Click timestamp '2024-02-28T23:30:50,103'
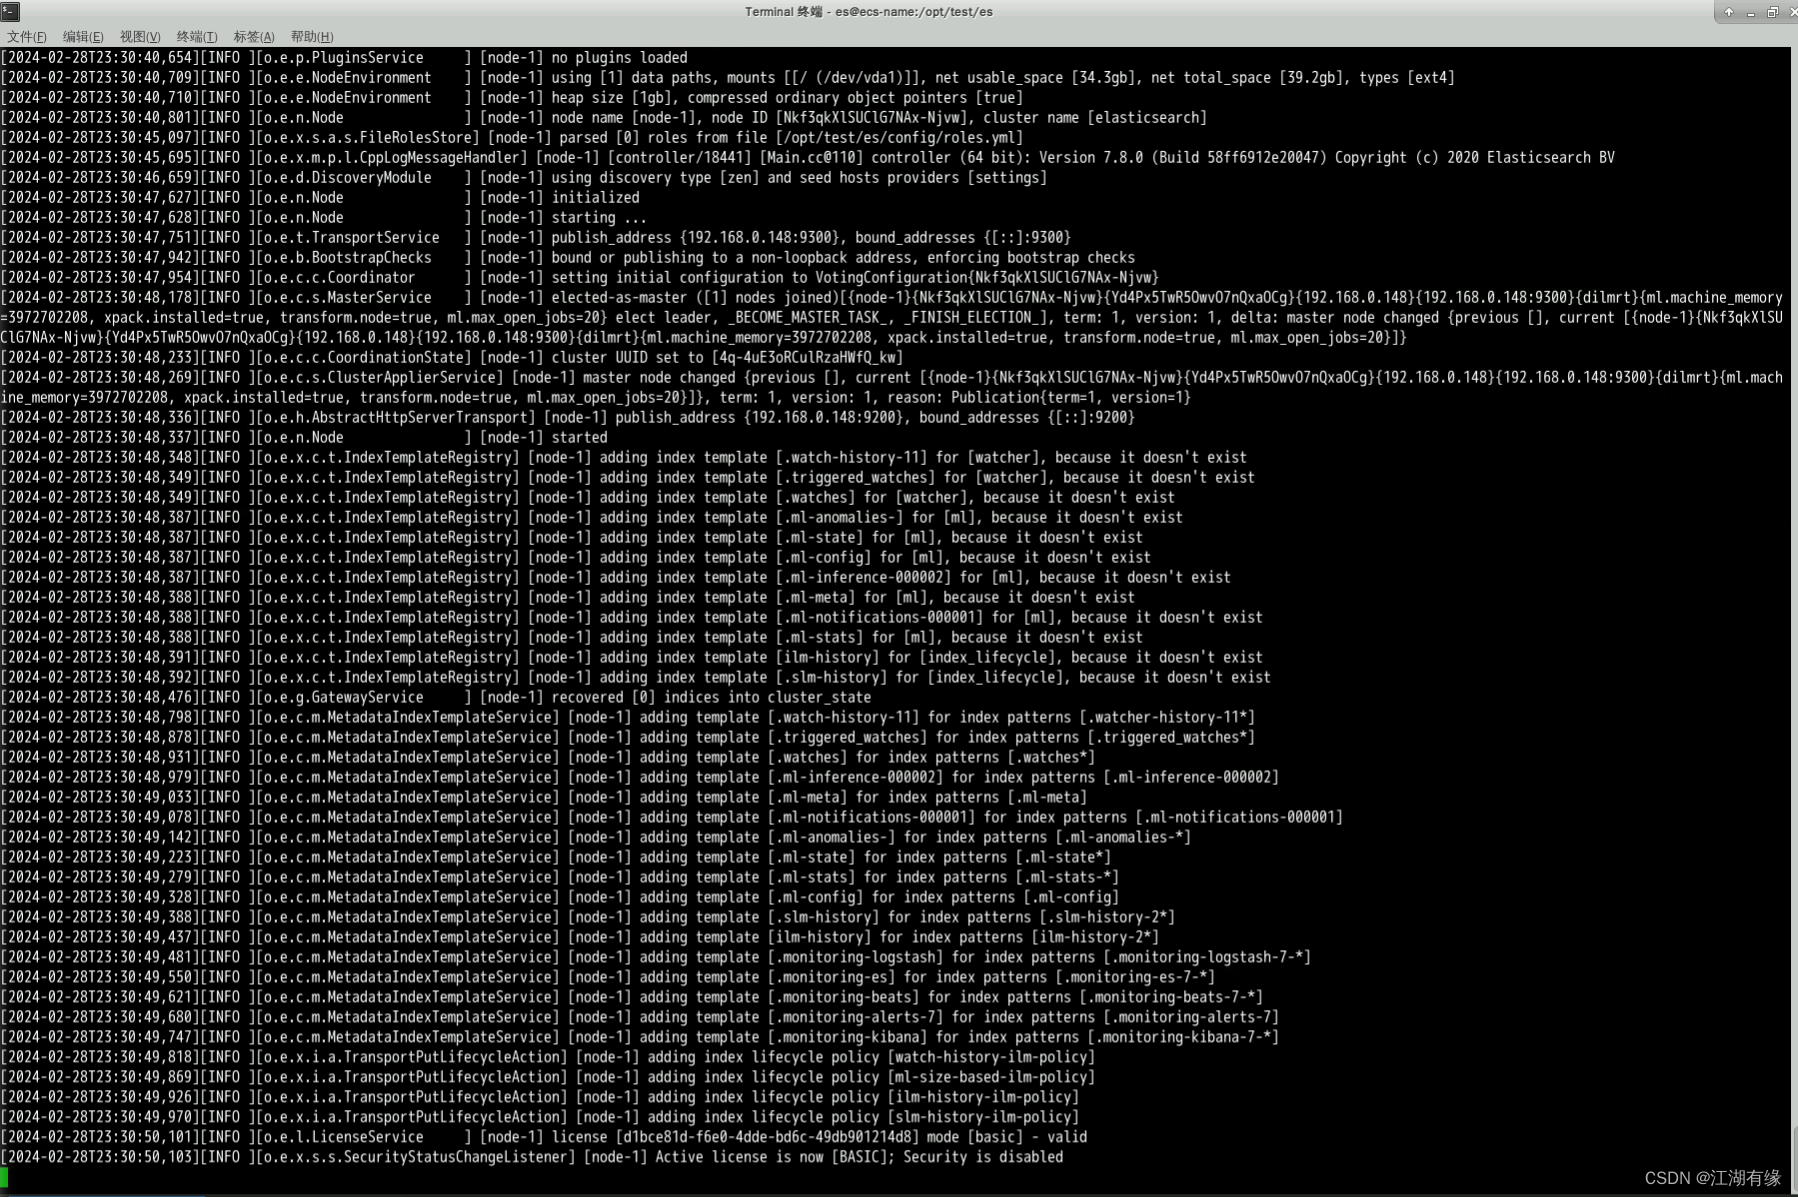Image resolution: width=1798 pixels, height=1197 pixels. (99, 1158)
